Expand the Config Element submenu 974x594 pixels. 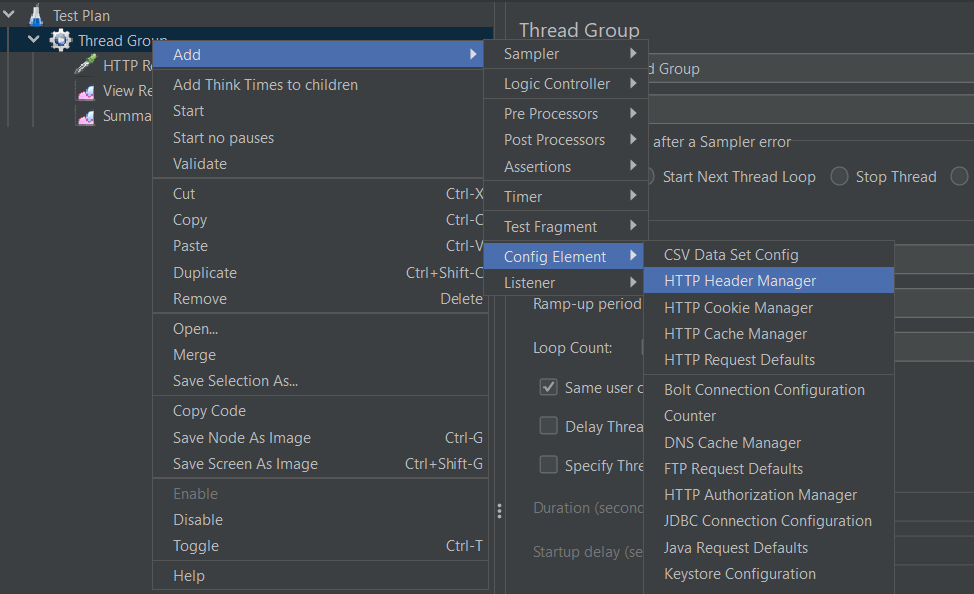click(x=563, y=257)
